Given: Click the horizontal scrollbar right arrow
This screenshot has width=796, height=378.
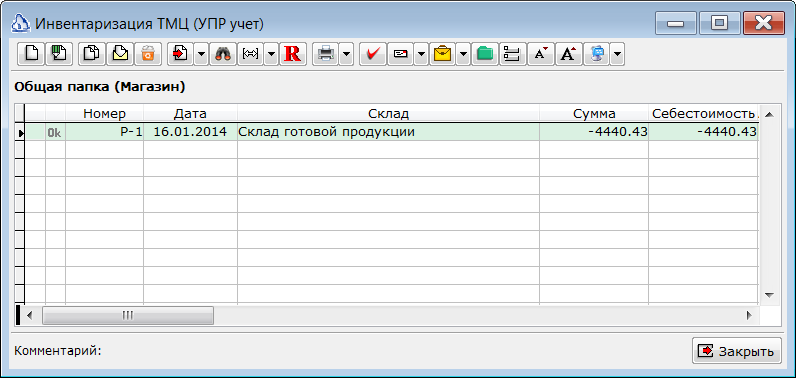Looking at the screenshot, I should tap(749, 316).
